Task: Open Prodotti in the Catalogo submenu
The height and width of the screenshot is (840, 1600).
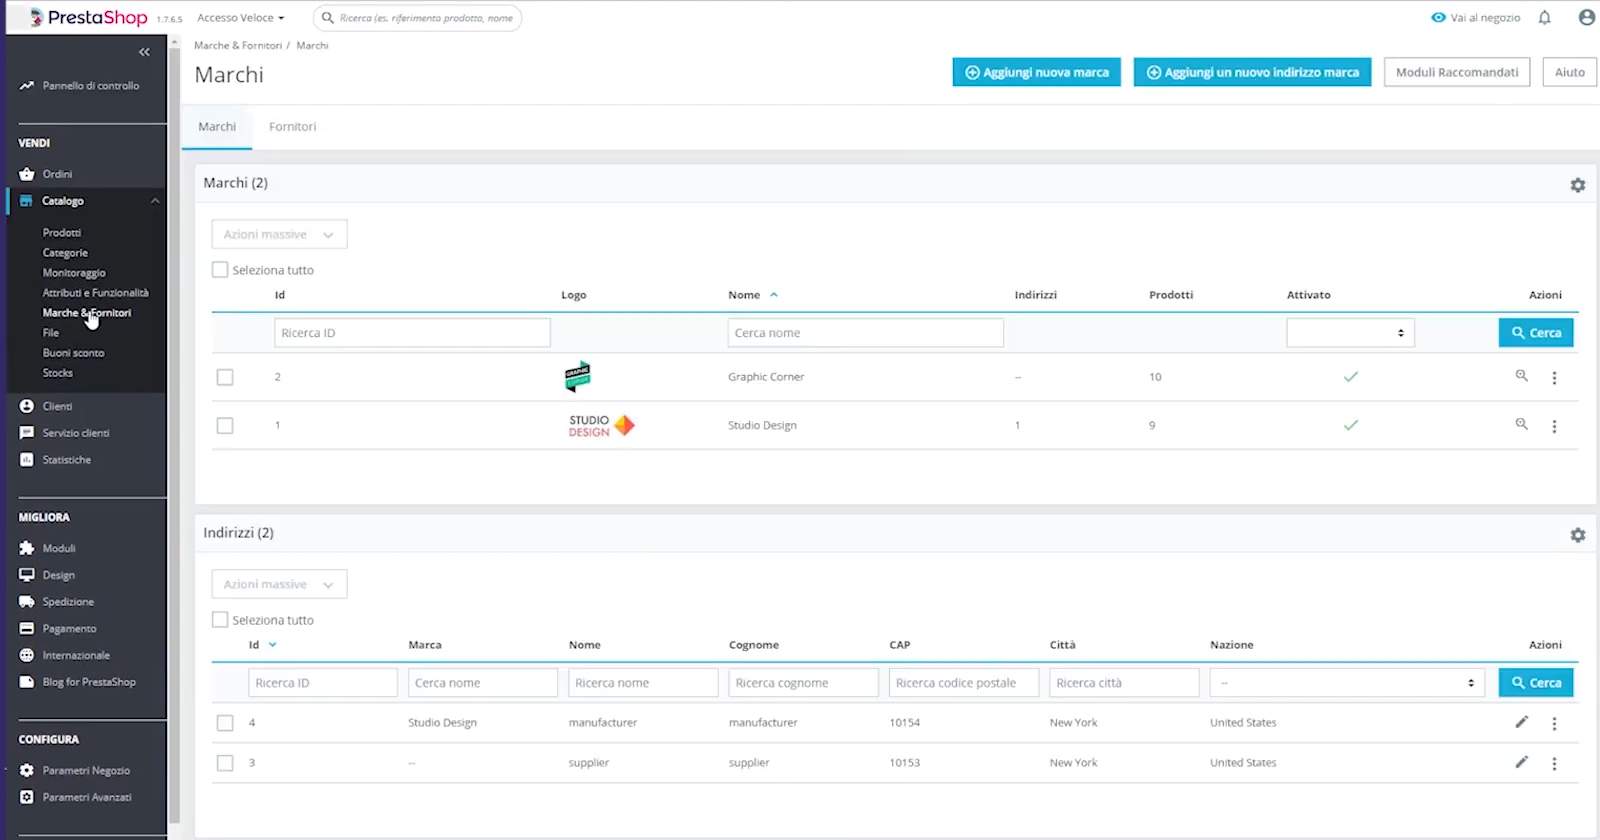Action: (62, 233)
